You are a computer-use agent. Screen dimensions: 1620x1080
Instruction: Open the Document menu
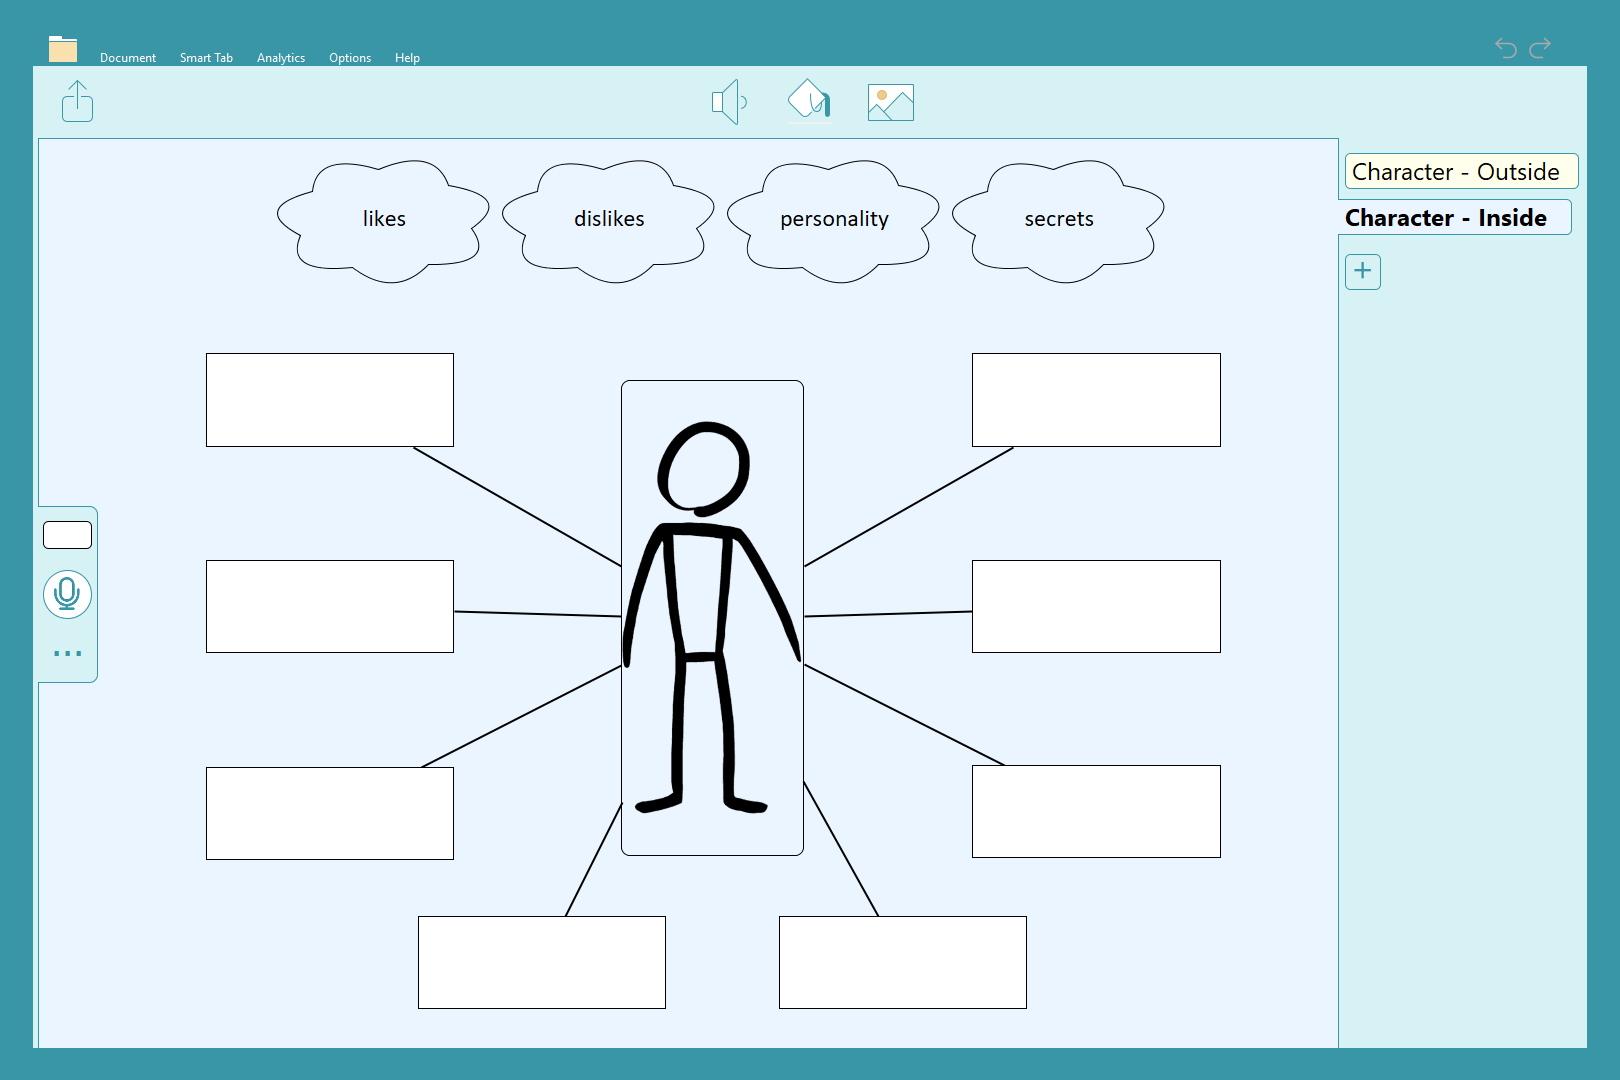[128, 58]
